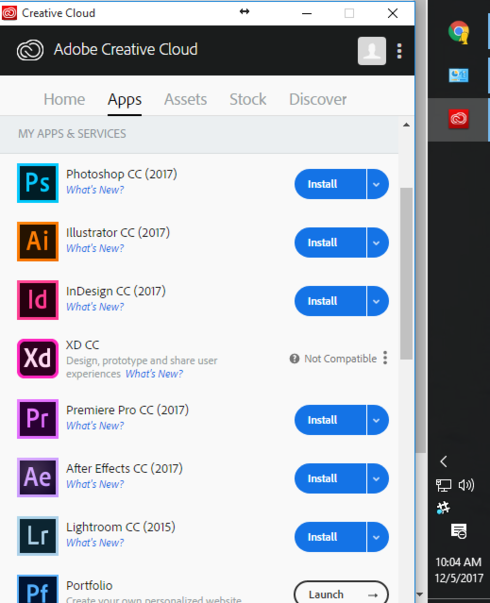Show hidden system tray icons
The image size is (490, 603).
443,461
